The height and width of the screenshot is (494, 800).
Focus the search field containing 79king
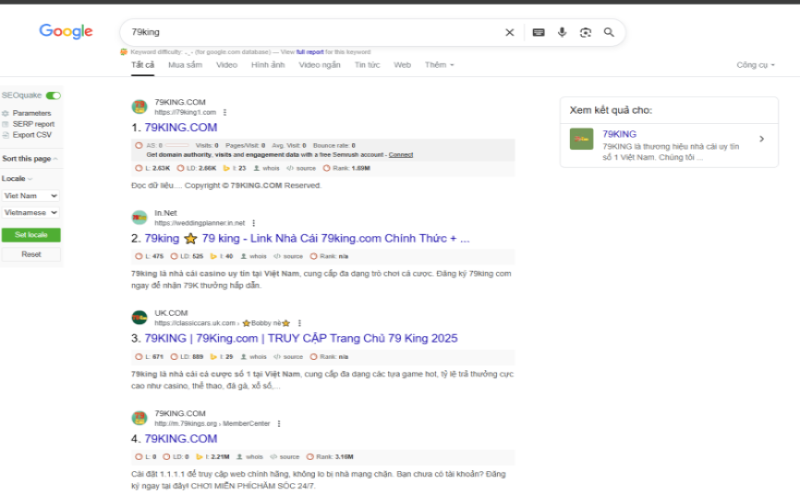[311, 32]
